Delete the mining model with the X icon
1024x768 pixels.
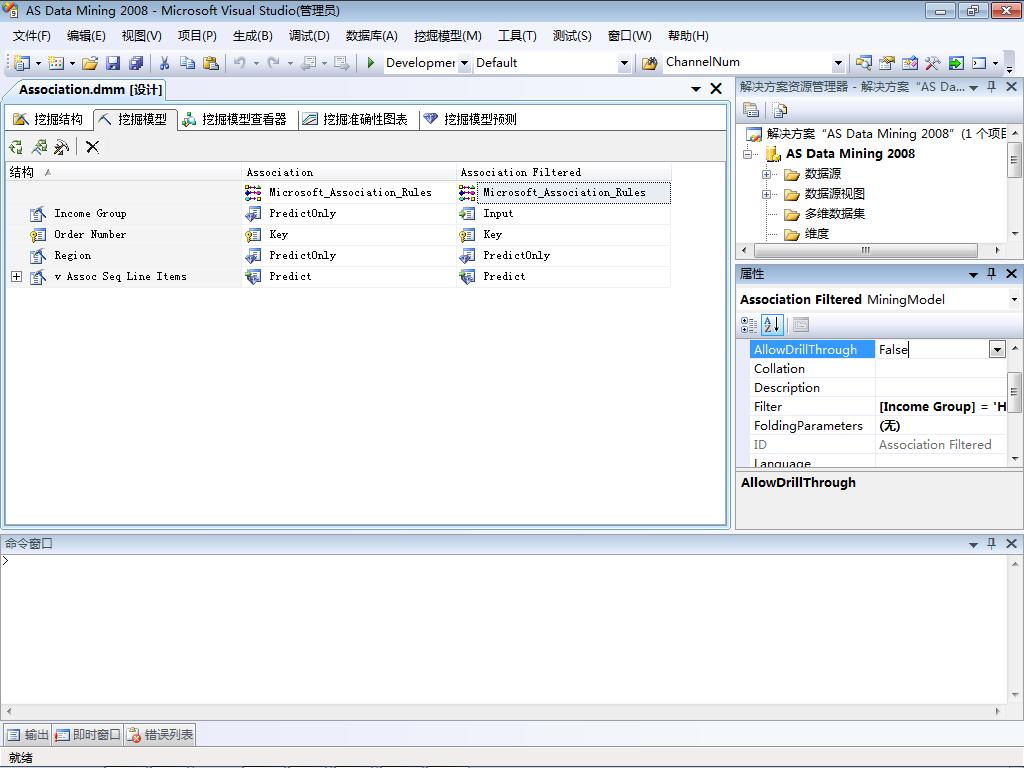(93, 147)
